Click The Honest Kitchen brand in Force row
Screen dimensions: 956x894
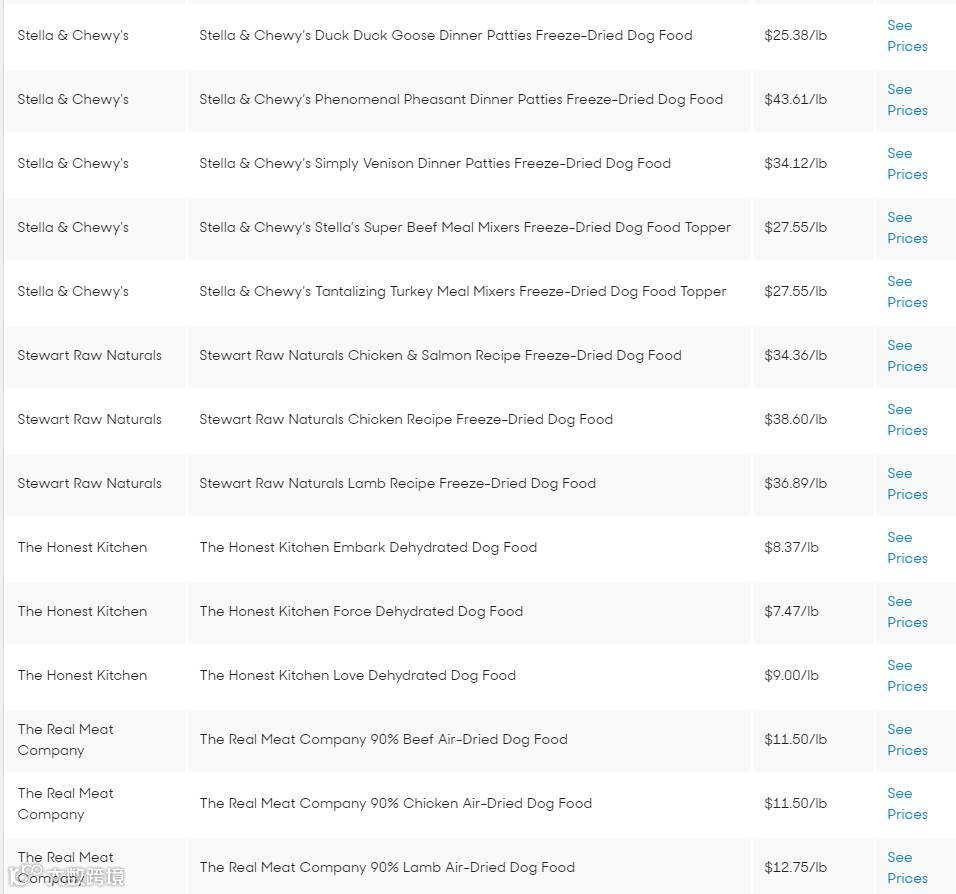coord(82,612)
